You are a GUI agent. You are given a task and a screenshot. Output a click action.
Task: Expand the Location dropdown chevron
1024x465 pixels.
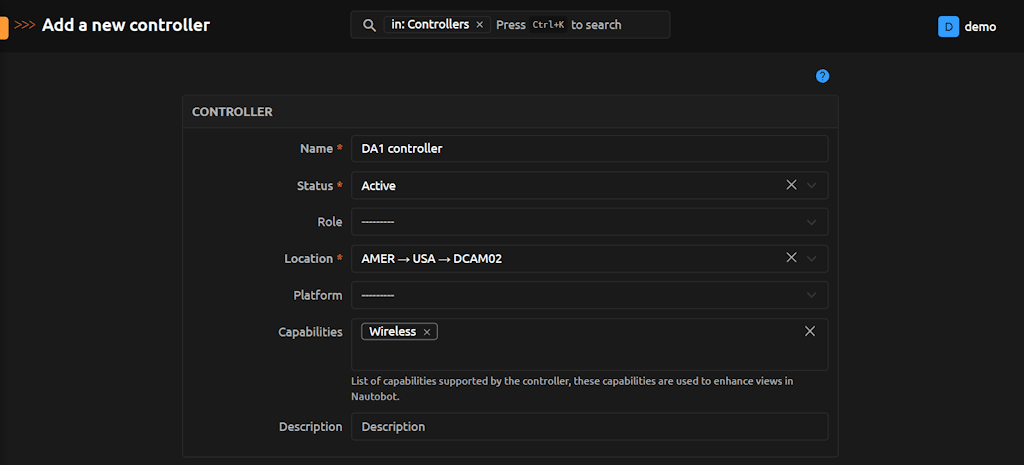[x=812, y=258]
